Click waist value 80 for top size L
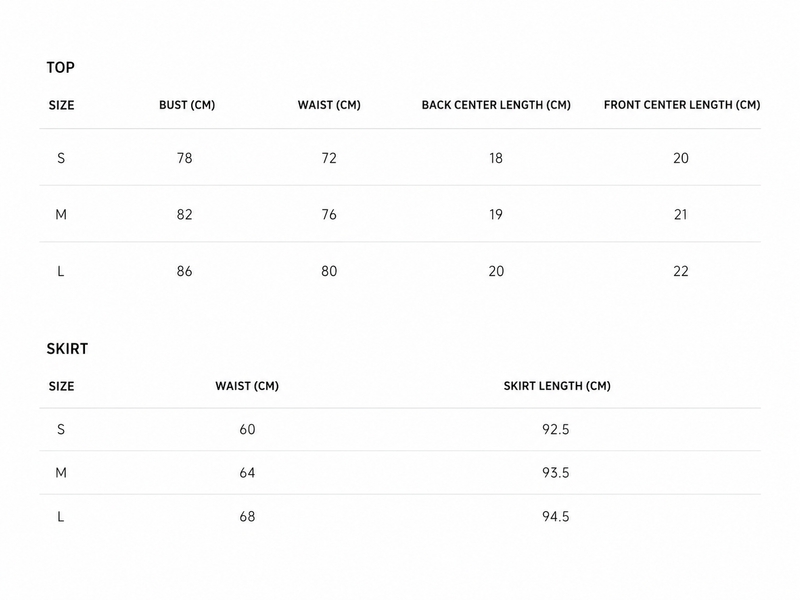This screenshot has height=600, width=800. coord(329,271)
